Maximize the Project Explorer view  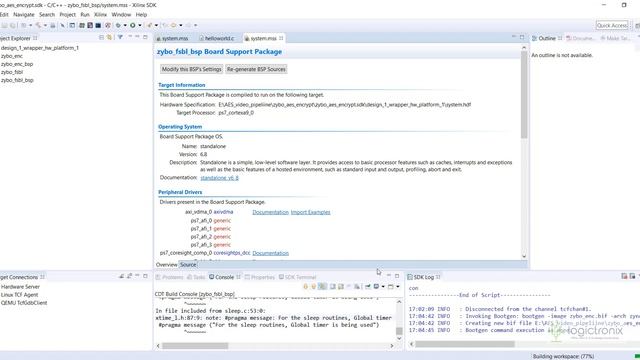point(145,37)
